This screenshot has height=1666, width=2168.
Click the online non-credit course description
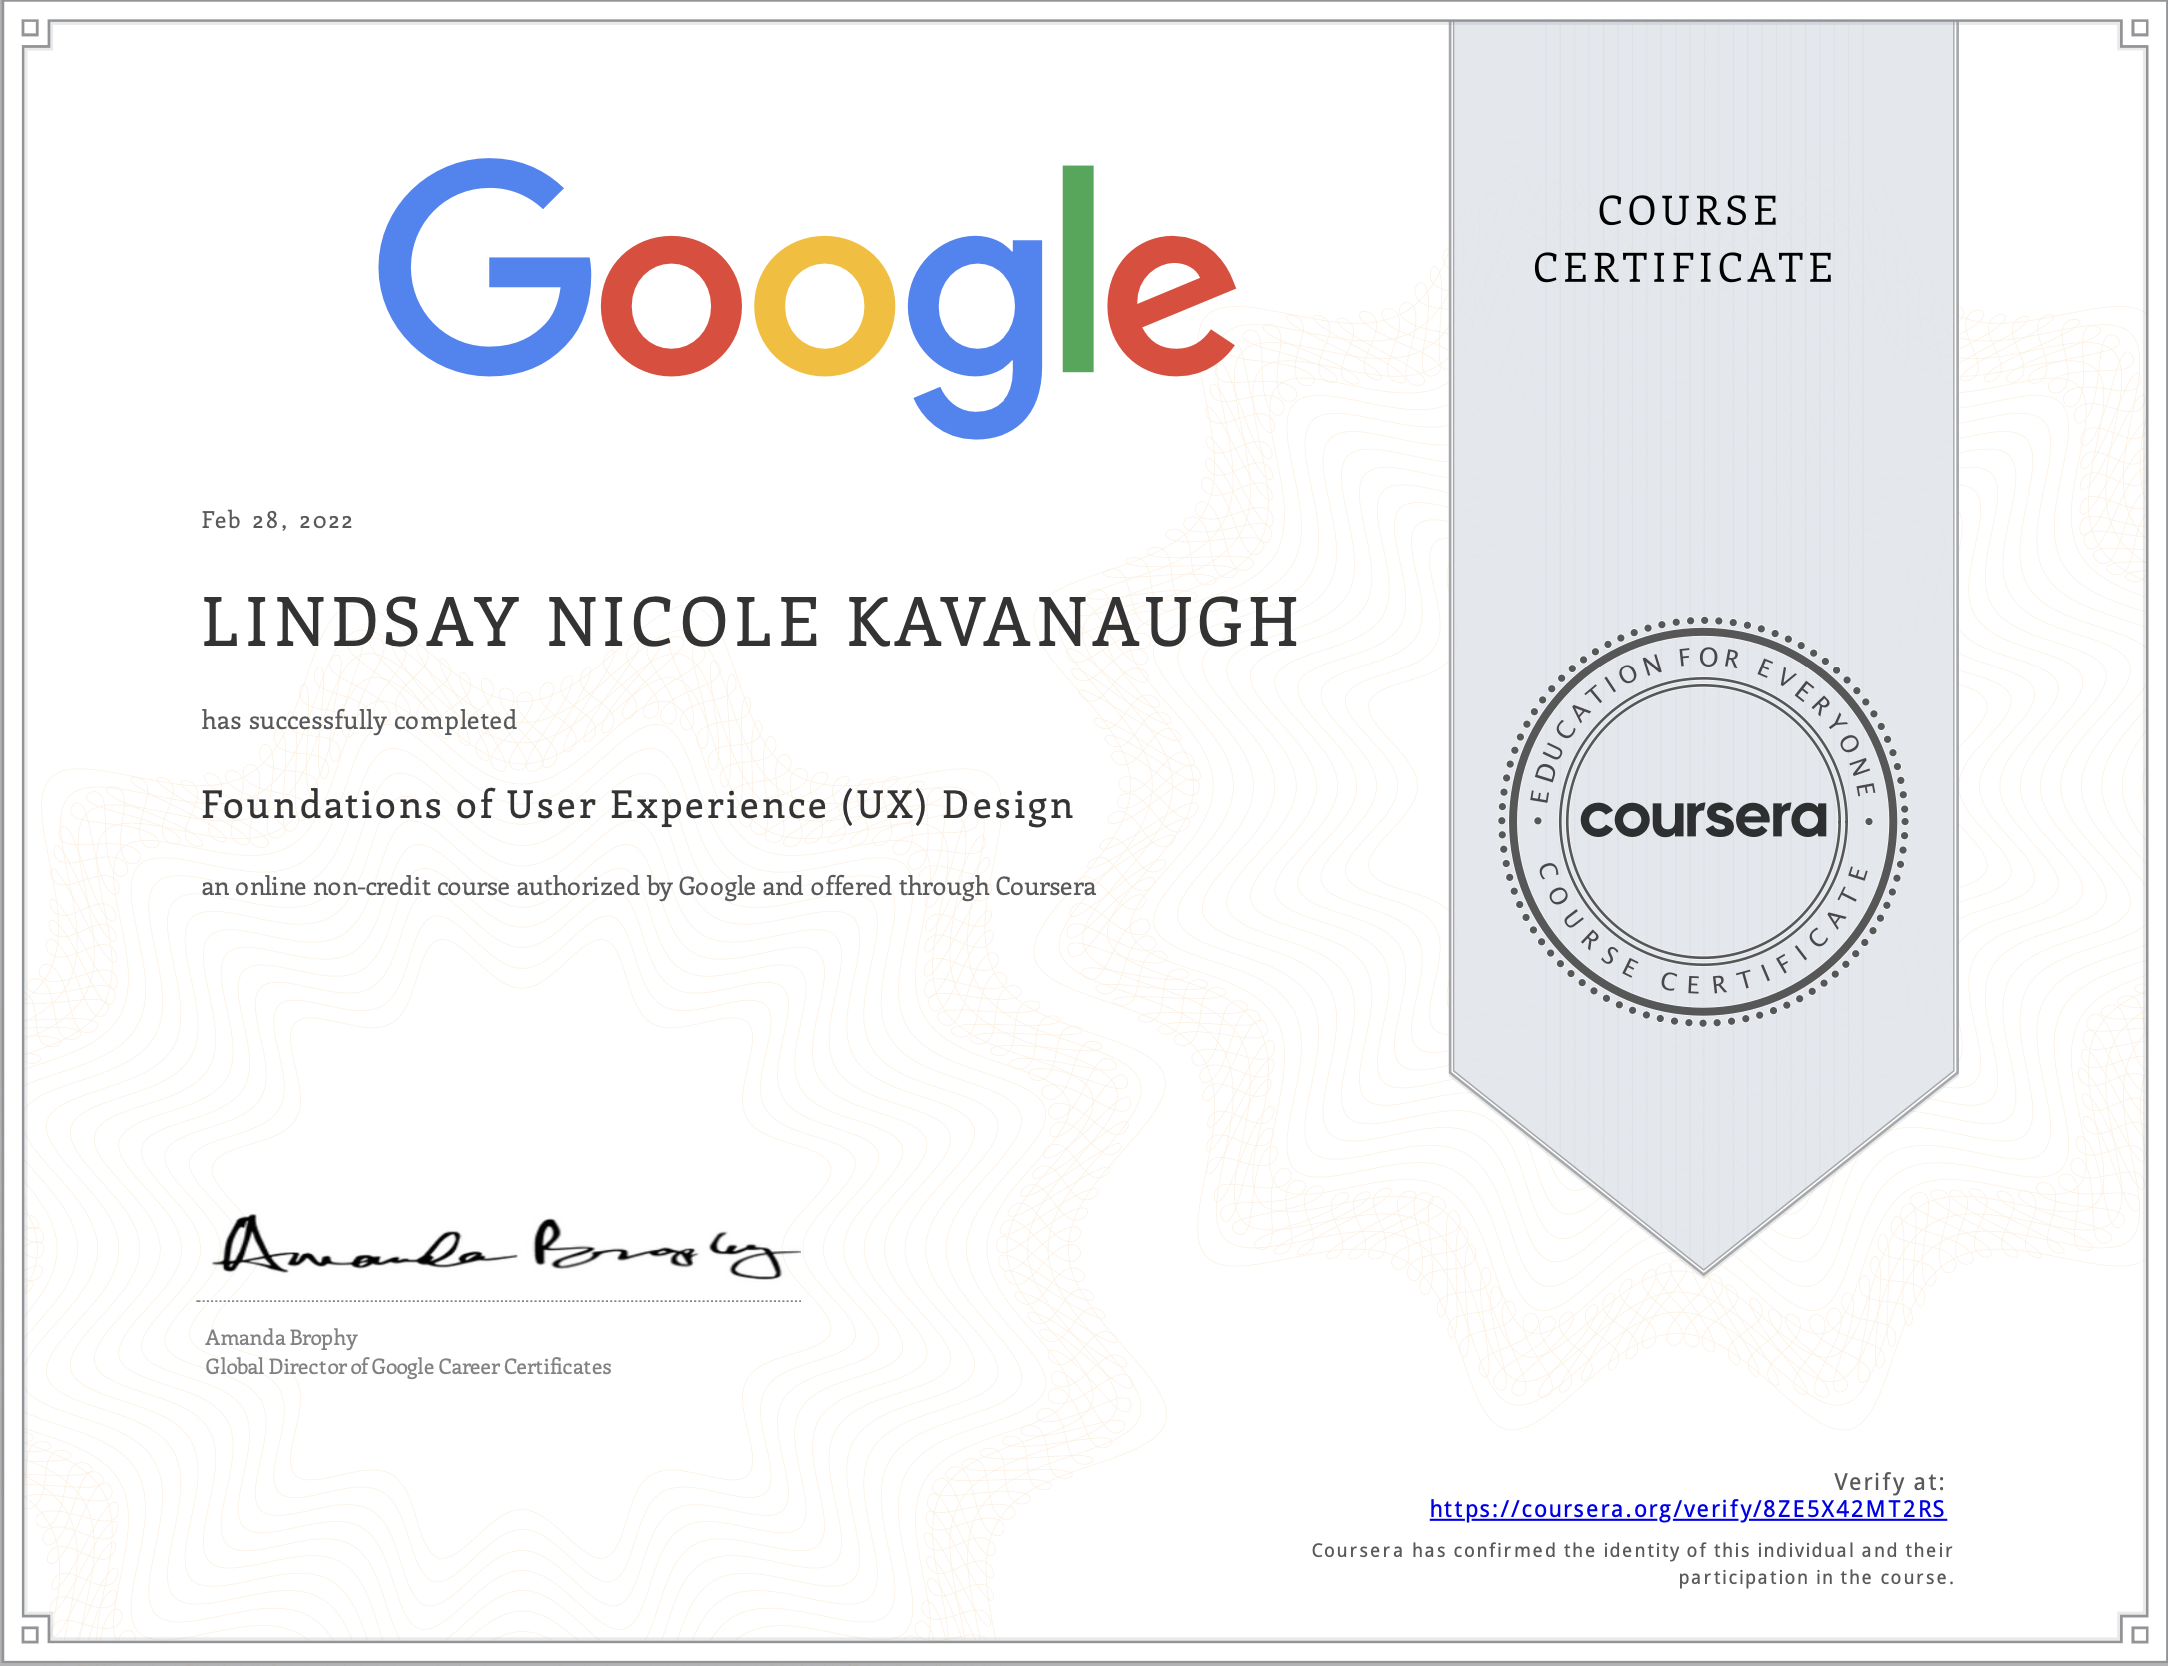[x=648, y=886]
